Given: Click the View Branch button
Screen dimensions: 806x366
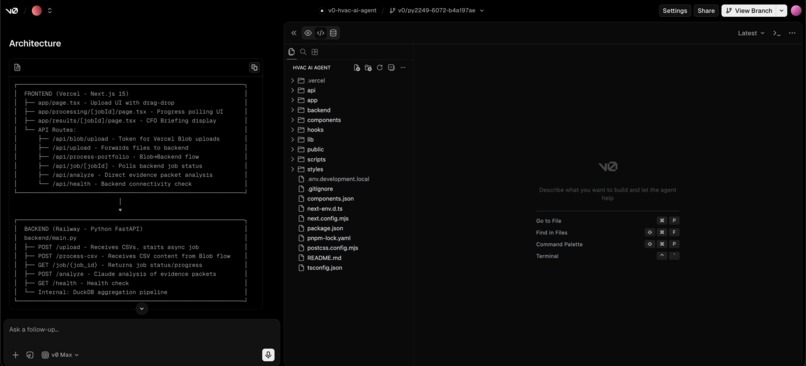Looking at the screenshot, I should 748,10.
